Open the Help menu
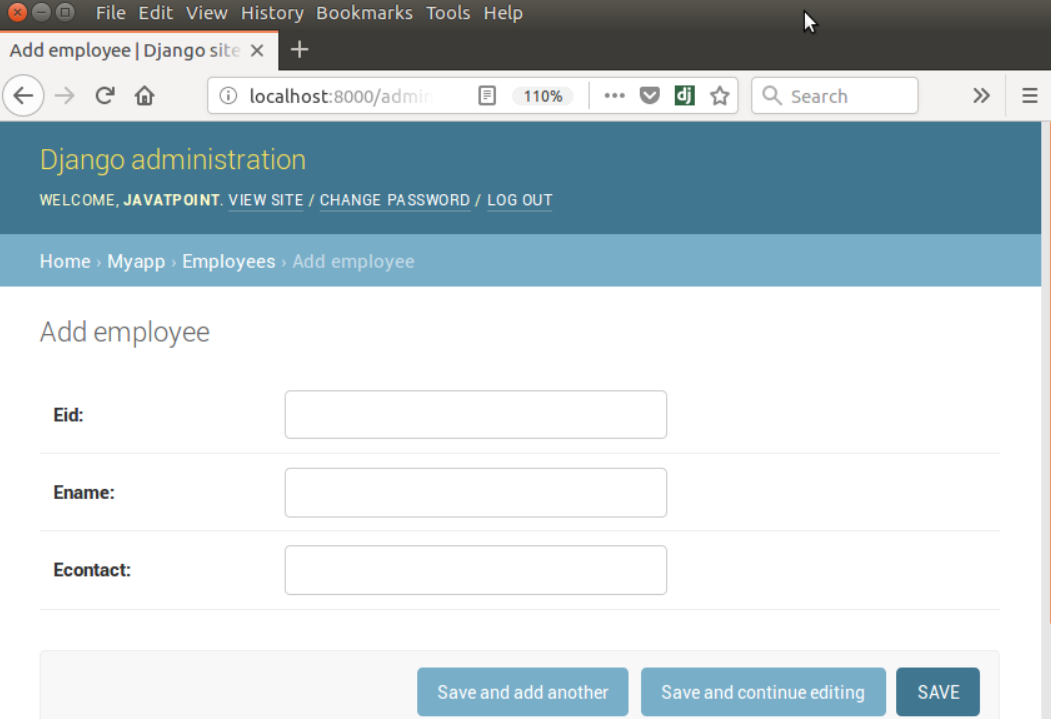Image resolution: width=1051 pixels, height=719 pixels. point(503,13)
